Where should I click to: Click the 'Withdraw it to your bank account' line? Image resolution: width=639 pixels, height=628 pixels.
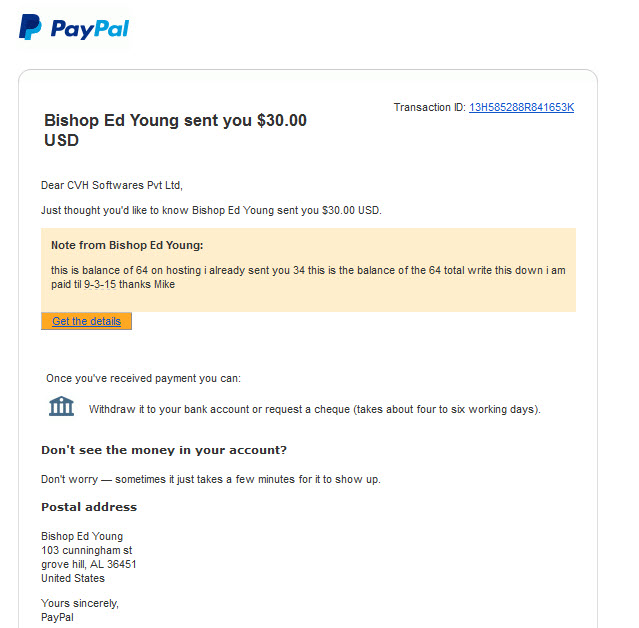(315, 409)
